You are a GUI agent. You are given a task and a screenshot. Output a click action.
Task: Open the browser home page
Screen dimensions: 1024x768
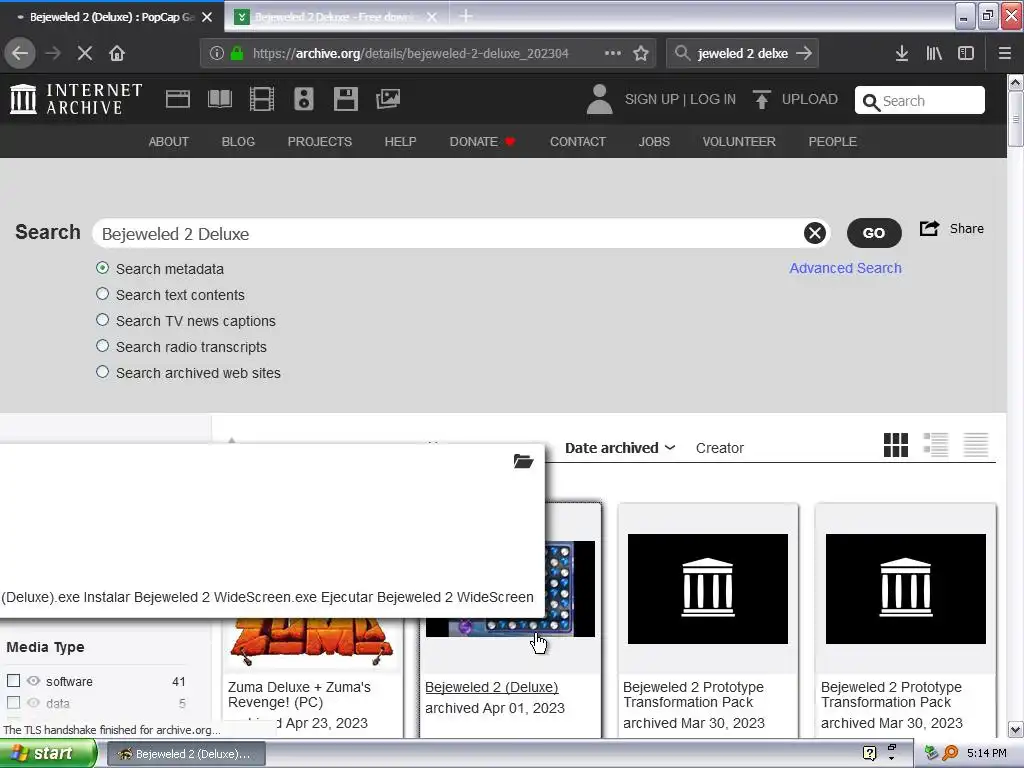117,53
